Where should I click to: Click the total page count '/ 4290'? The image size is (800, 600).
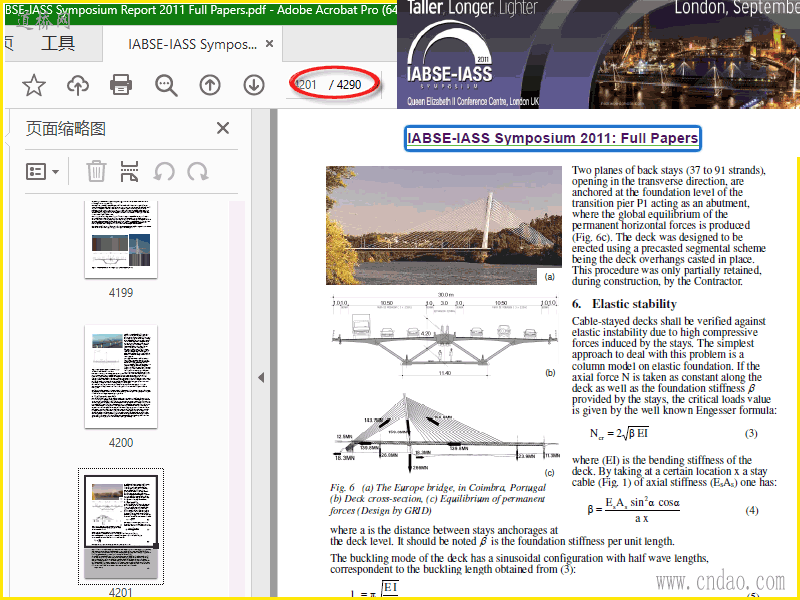345,85
